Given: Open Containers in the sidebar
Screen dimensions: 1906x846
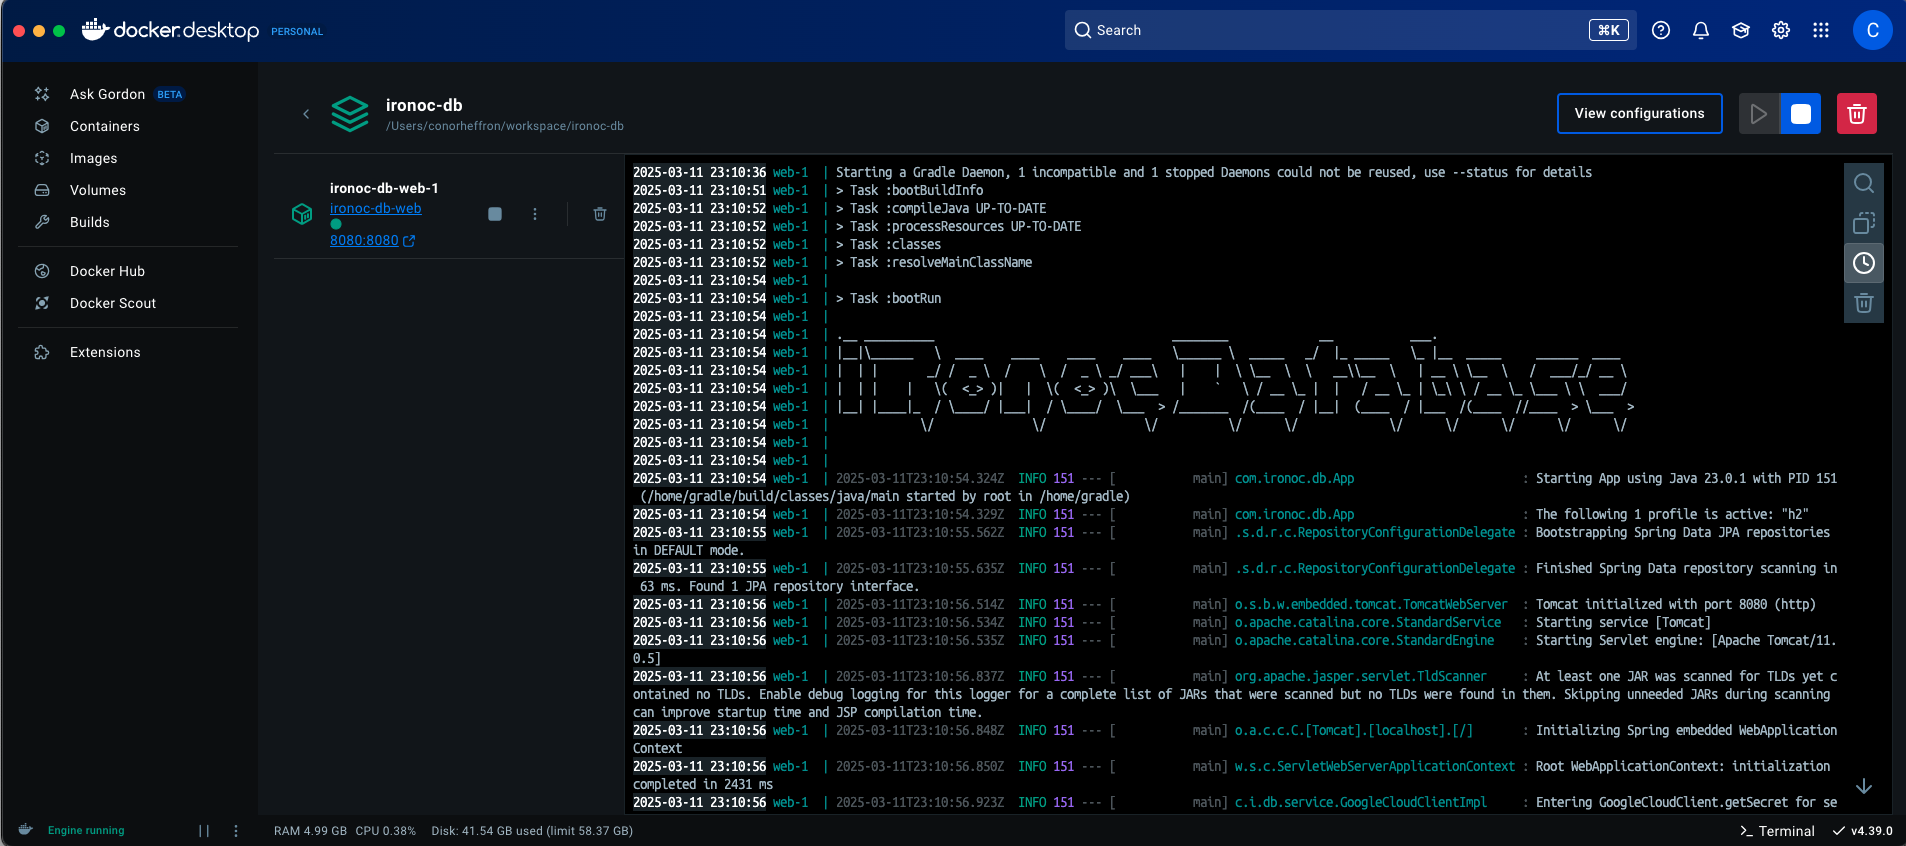Looking at the screenshot, I should coord(105,126).
